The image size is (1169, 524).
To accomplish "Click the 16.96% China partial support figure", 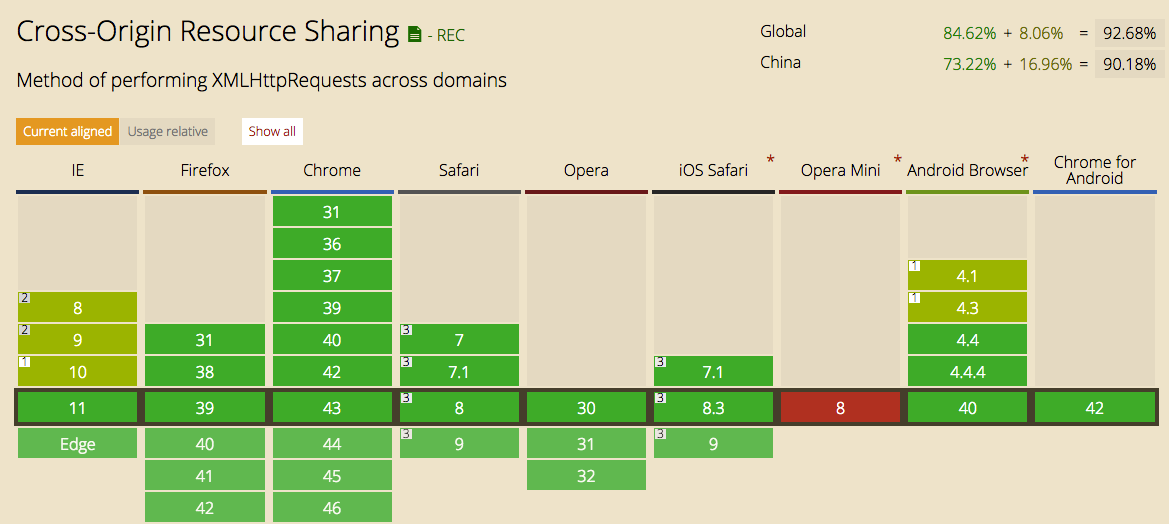I will tap(1044, 65).
